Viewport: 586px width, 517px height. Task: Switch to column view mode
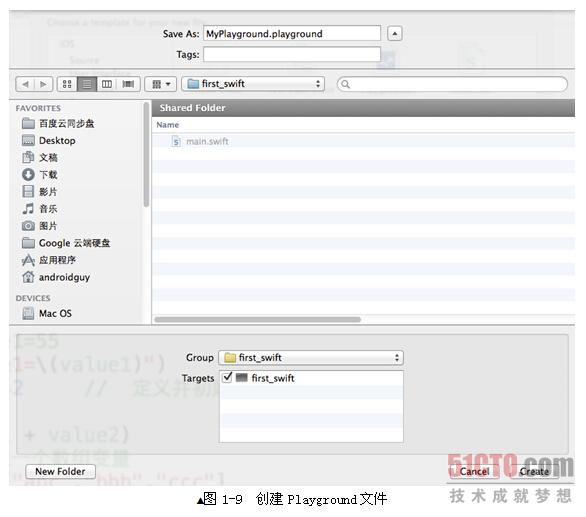[107, 84]
